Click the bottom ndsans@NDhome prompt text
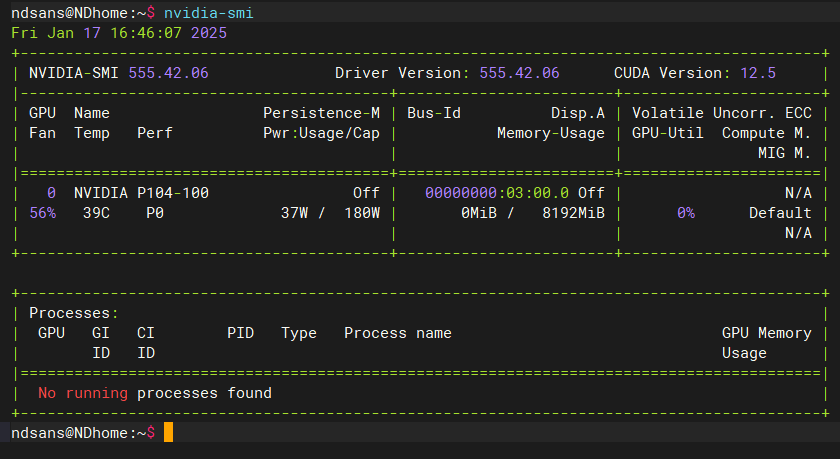Screen dimensions: 840x459 tap(83, 433)
